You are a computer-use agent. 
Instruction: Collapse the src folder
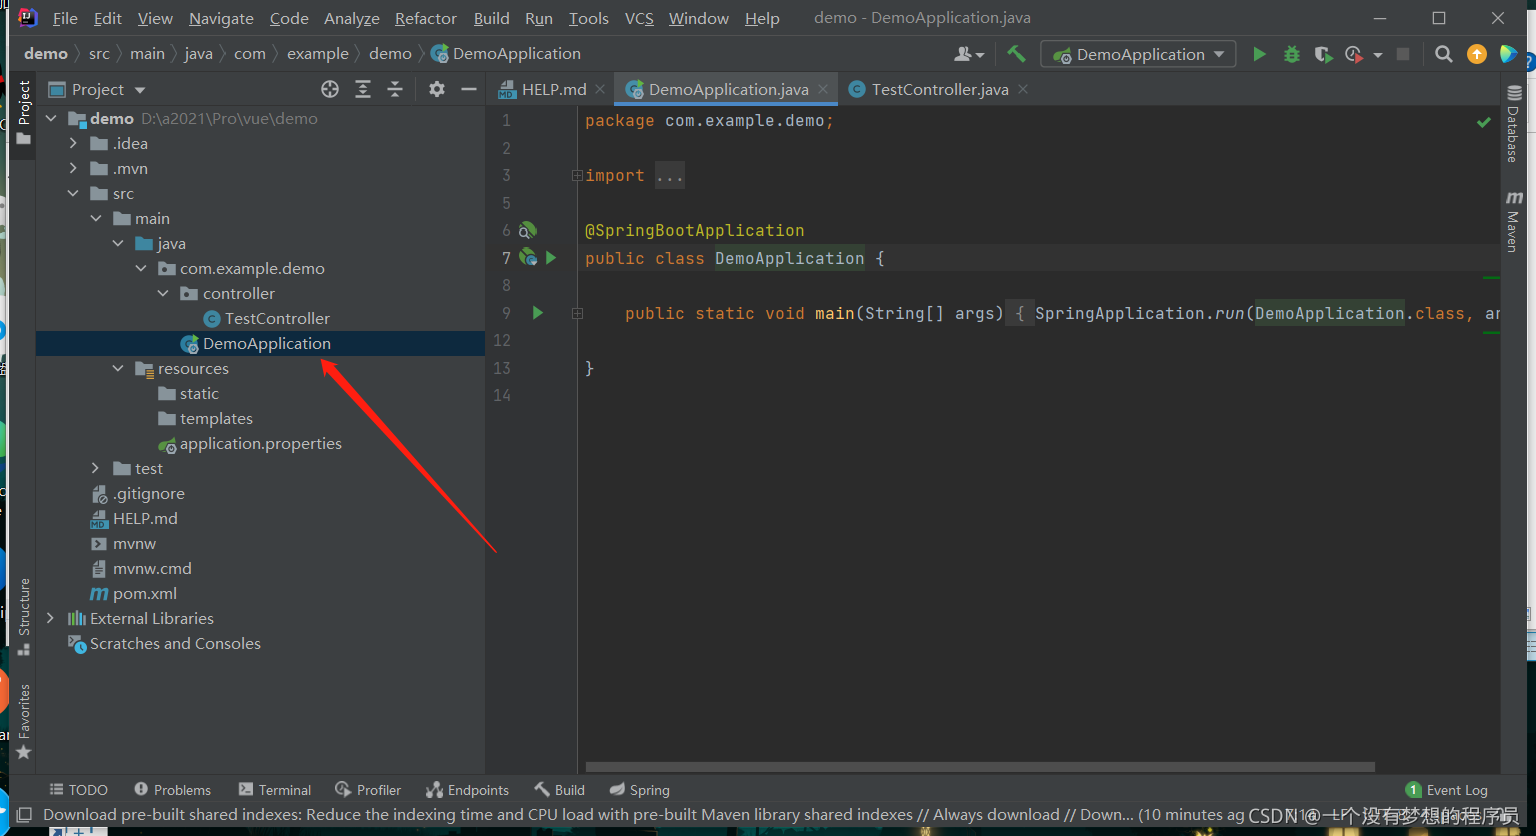pos(73,193)
